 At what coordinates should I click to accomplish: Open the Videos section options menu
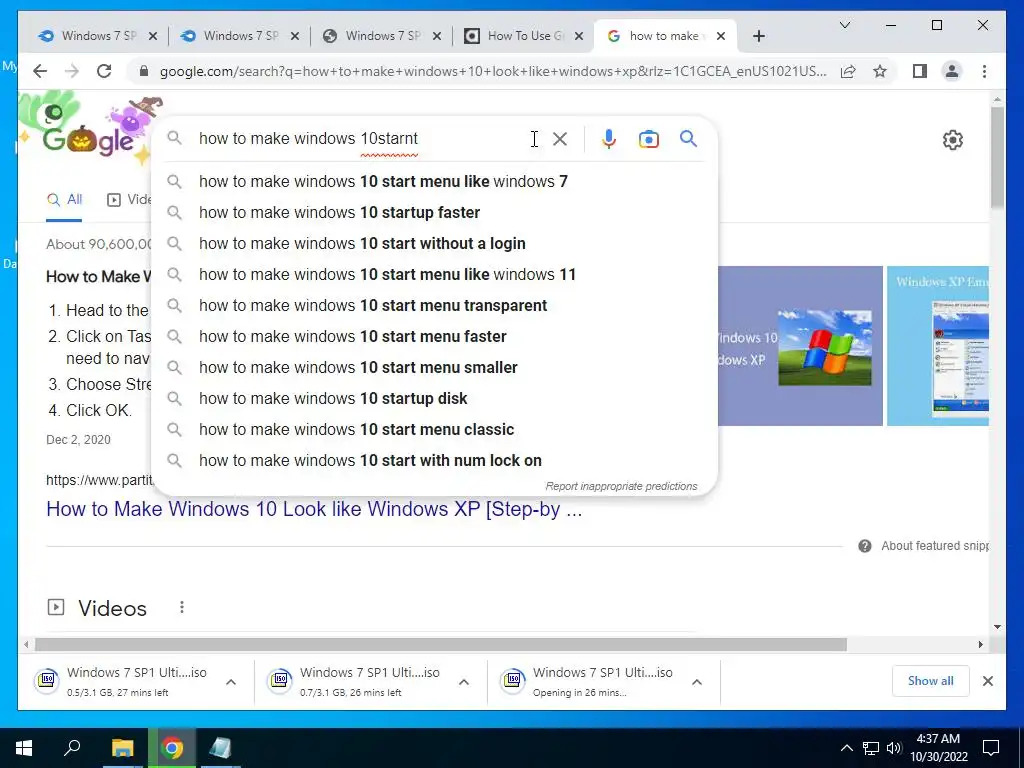(182, 608)
